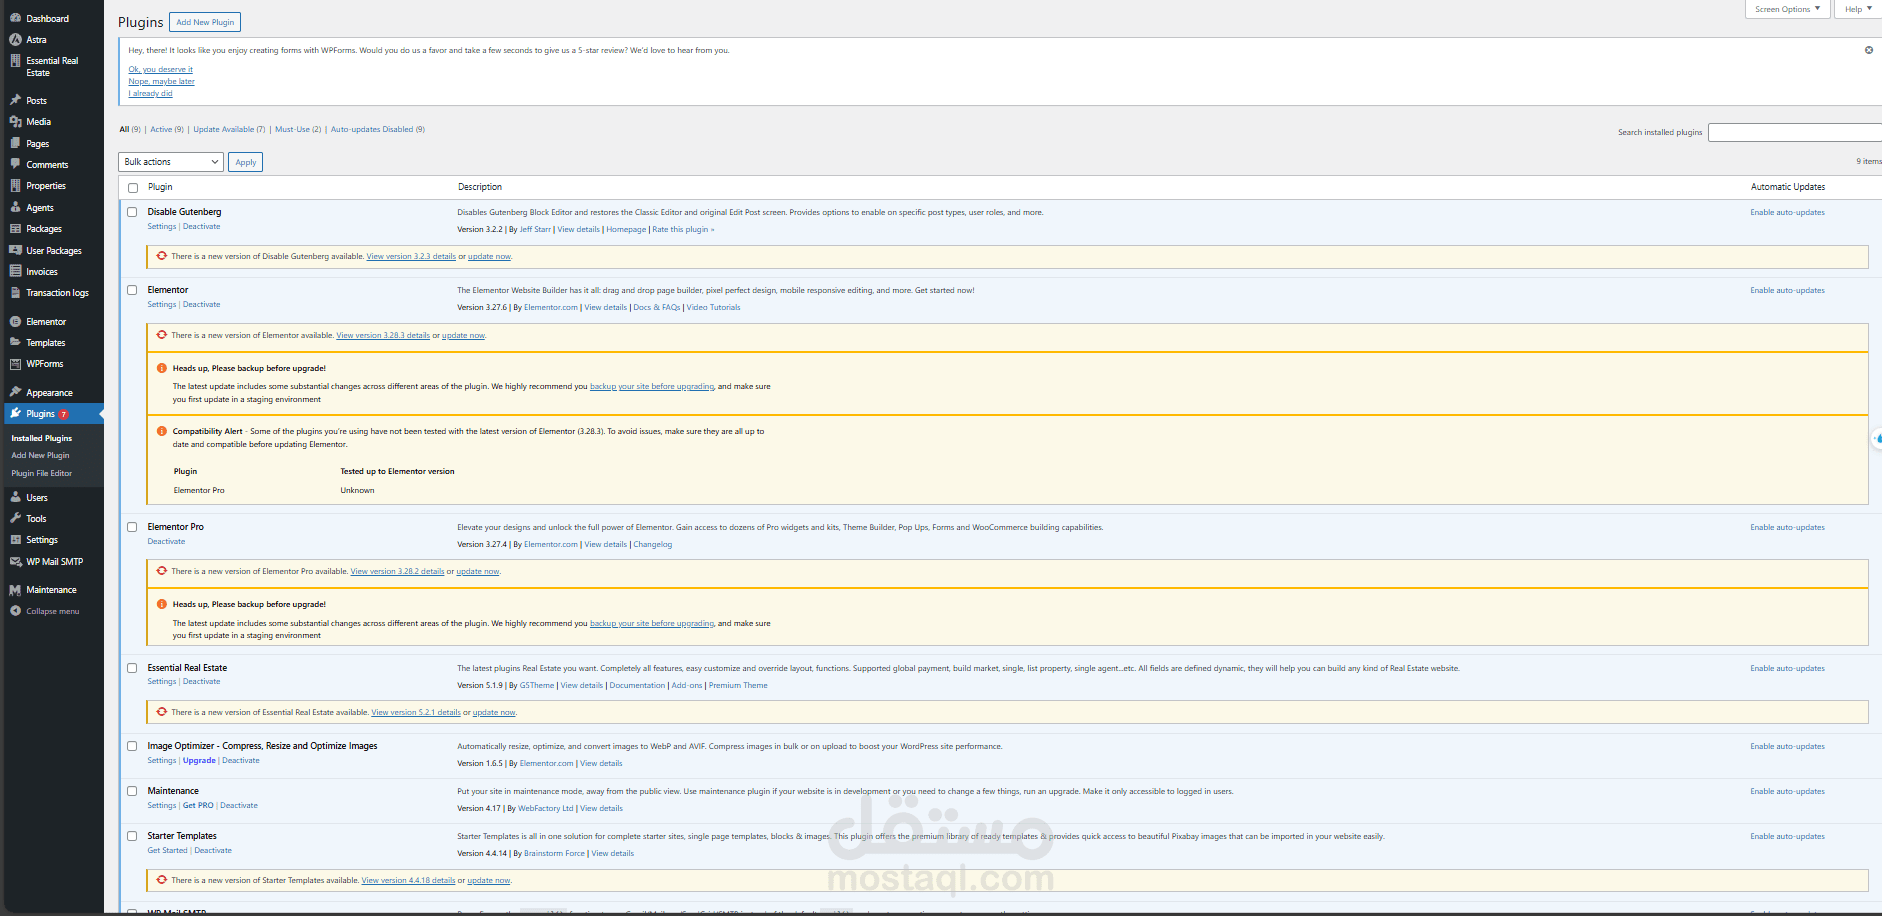Click Upgrade link for Image Optimizer
The image size is (1882, 916).
pos(199,761)
